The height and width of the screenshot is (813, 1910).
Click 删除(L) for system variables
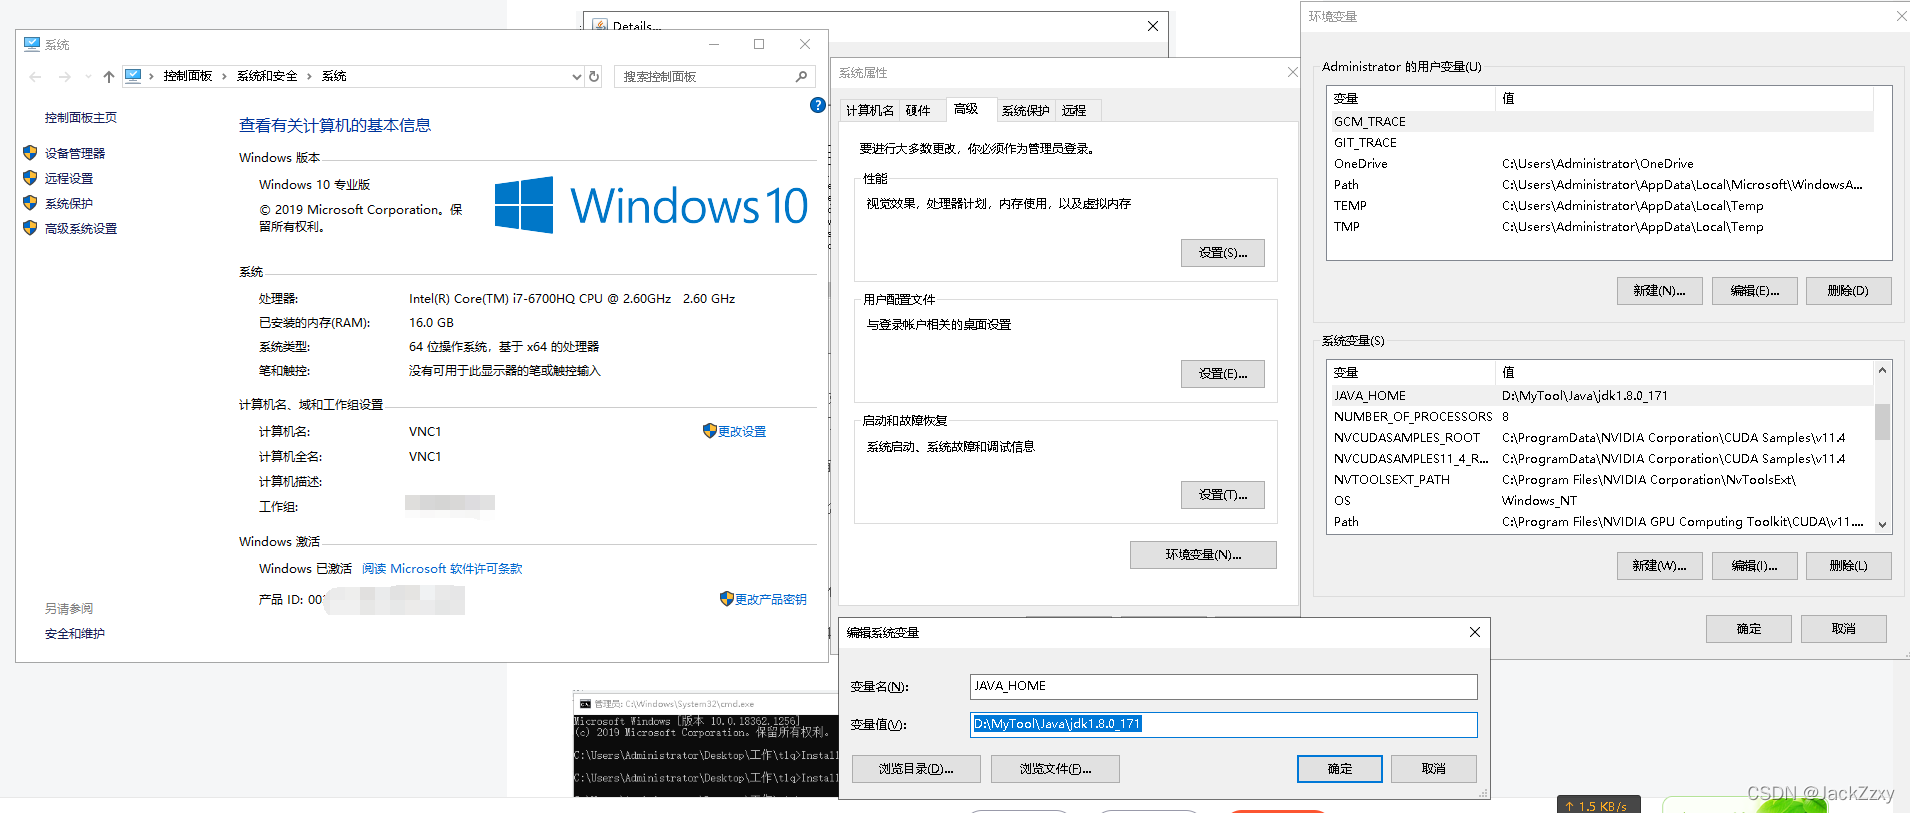coord(1848,566)
